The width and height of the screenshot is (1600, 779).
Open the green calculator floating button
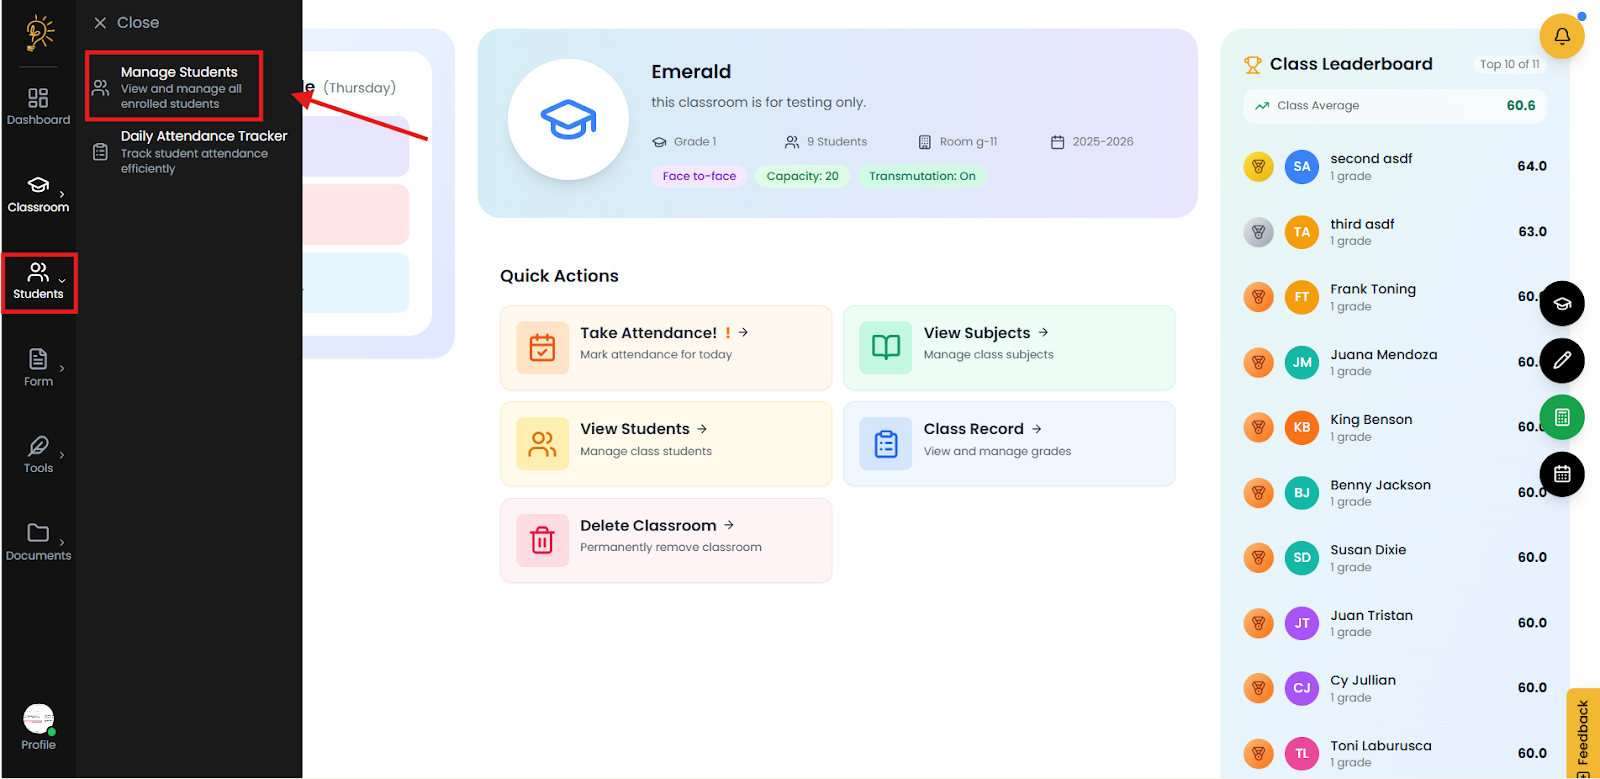point(1561,417)
